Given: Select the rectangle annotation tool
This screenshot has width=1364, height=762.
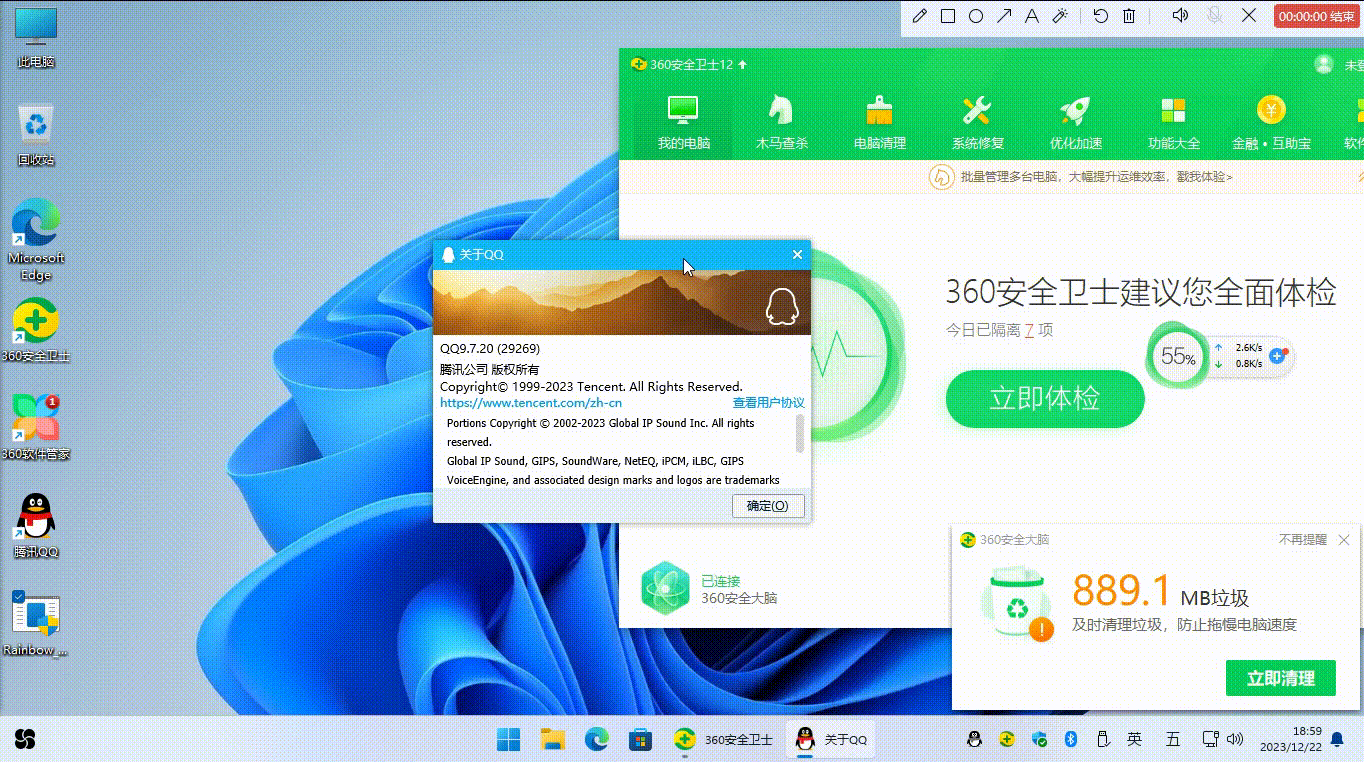Looking at the screenshot, I should click(948, 16).
